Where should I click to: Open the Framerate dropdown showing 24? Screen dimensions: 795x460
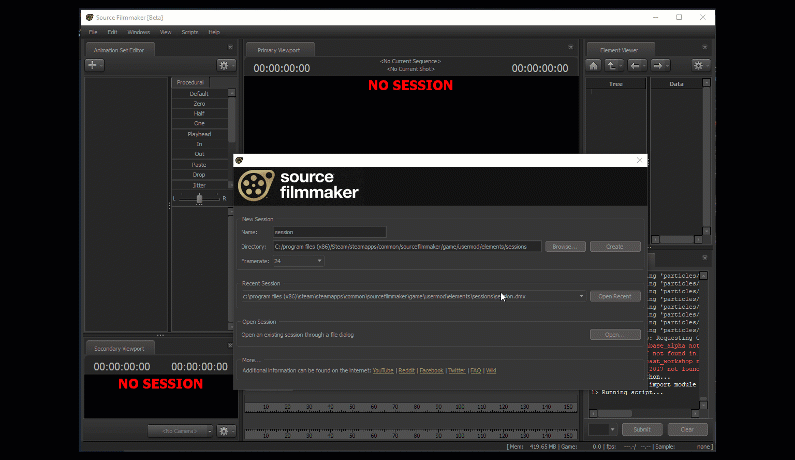click(298, 261)
